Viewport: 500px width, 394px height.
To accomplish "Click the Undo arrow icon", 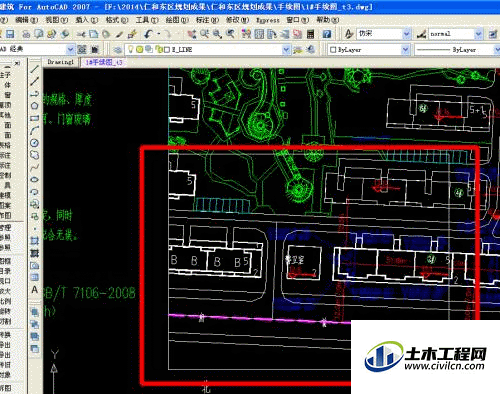I will point(149,34).
